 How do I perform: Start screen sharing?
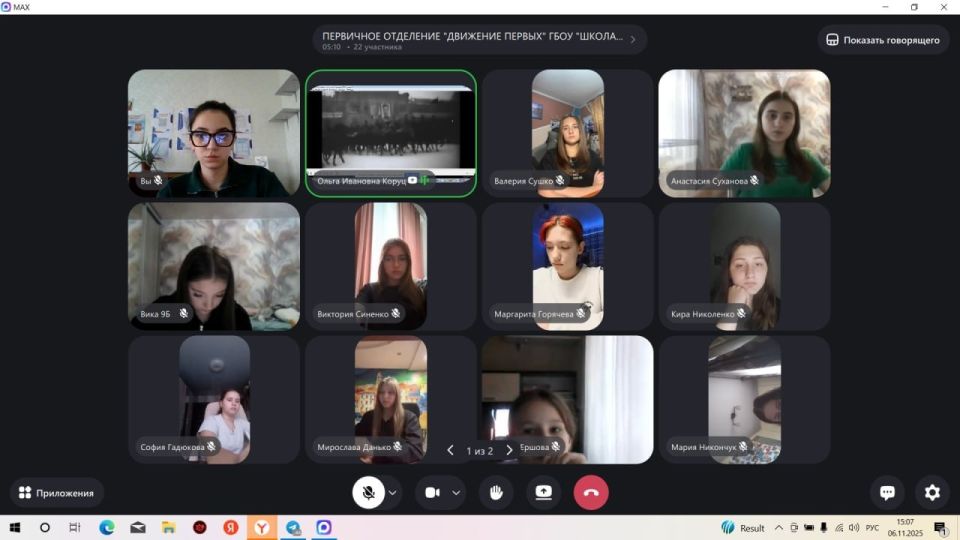pos(544,492)
